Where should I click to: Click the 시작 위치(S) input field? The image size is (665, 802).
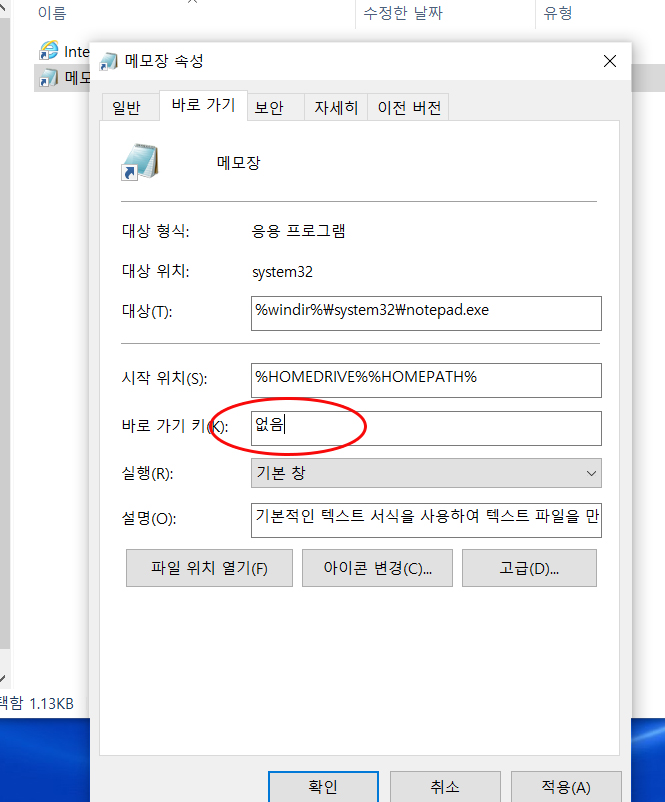pos(426,380)
